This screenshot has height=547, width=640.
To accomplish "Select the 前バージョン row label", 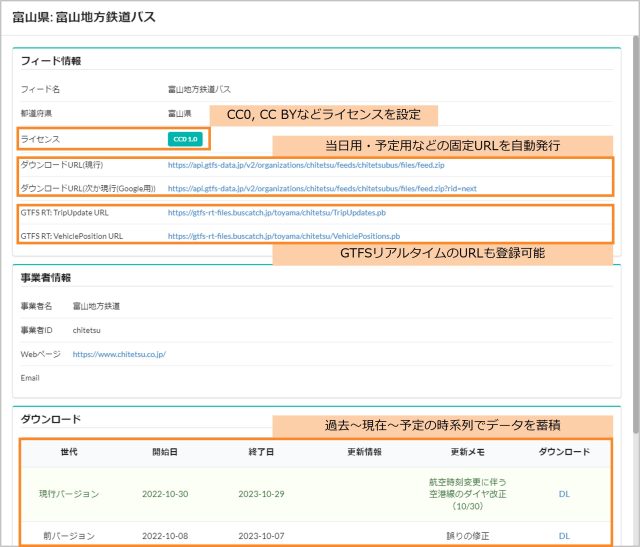I will 69,535.
